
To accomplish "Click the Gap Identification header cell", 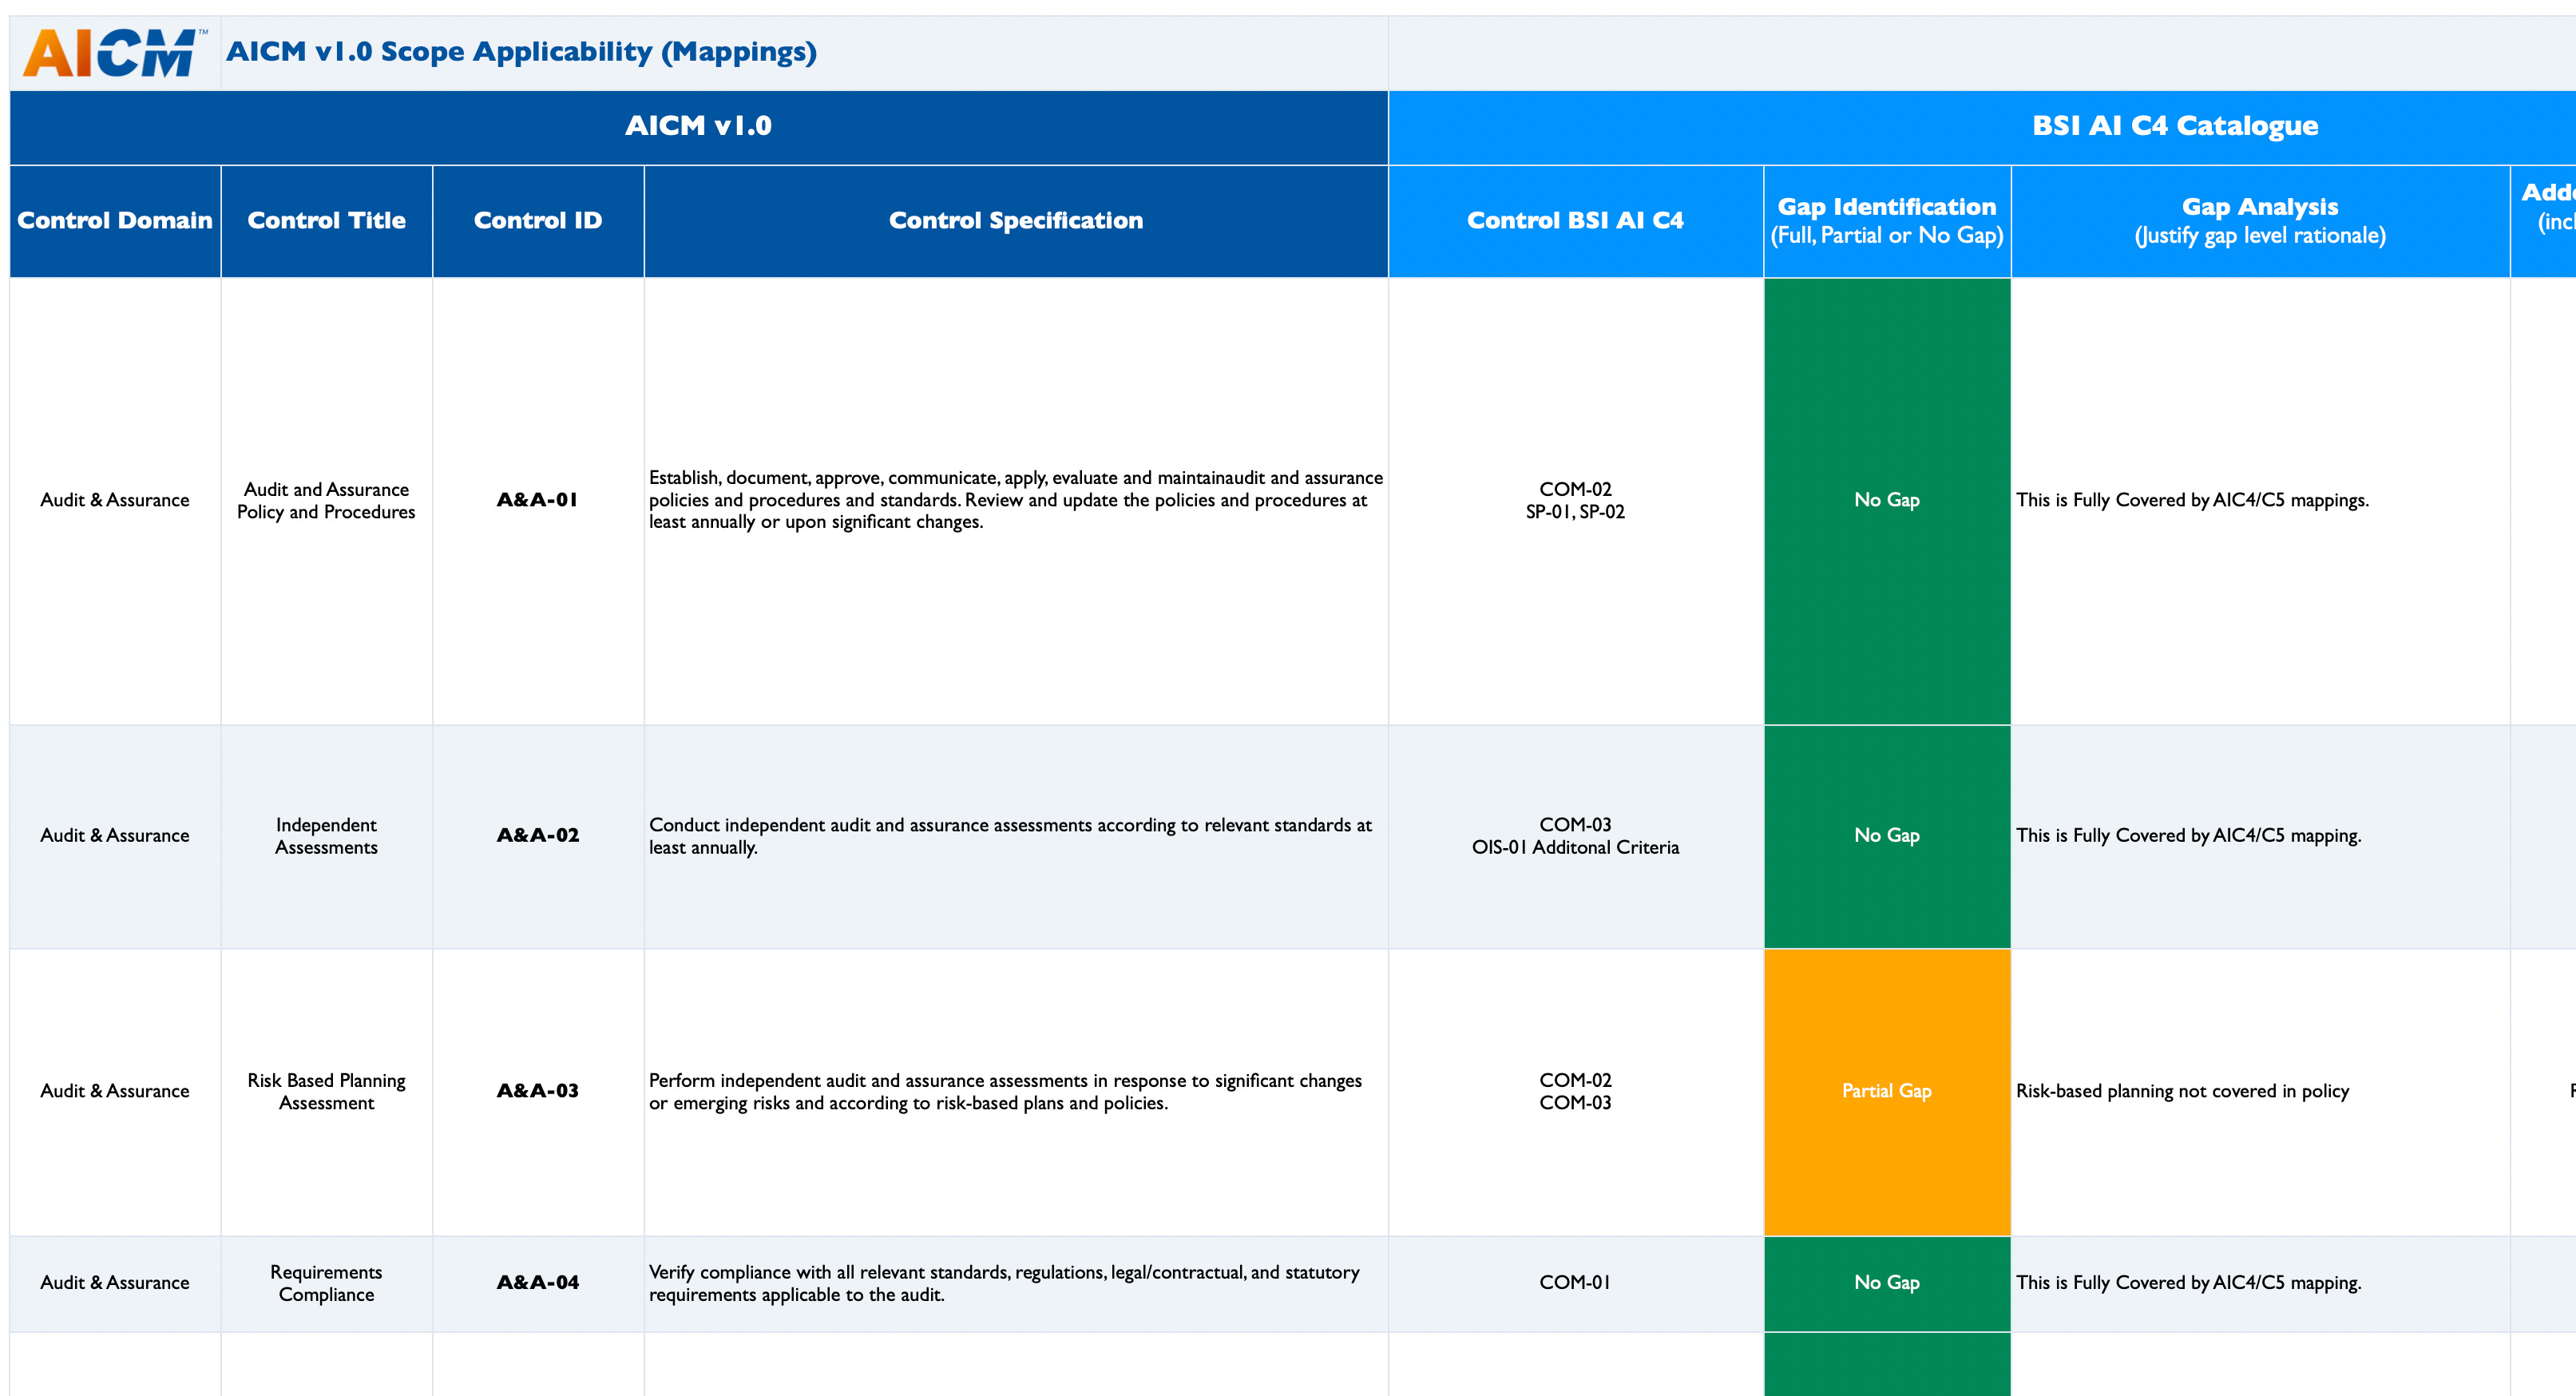I will pos(1886,221).
